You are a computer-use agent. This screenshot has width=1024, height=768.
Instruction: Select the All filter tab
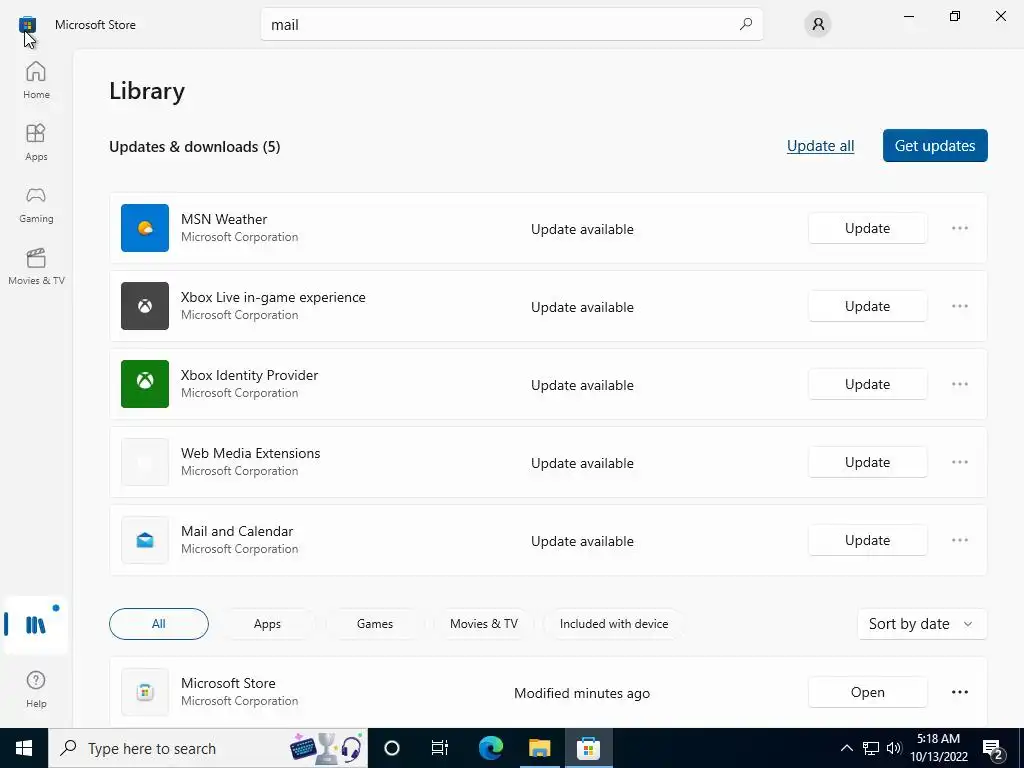pos(159,624)
